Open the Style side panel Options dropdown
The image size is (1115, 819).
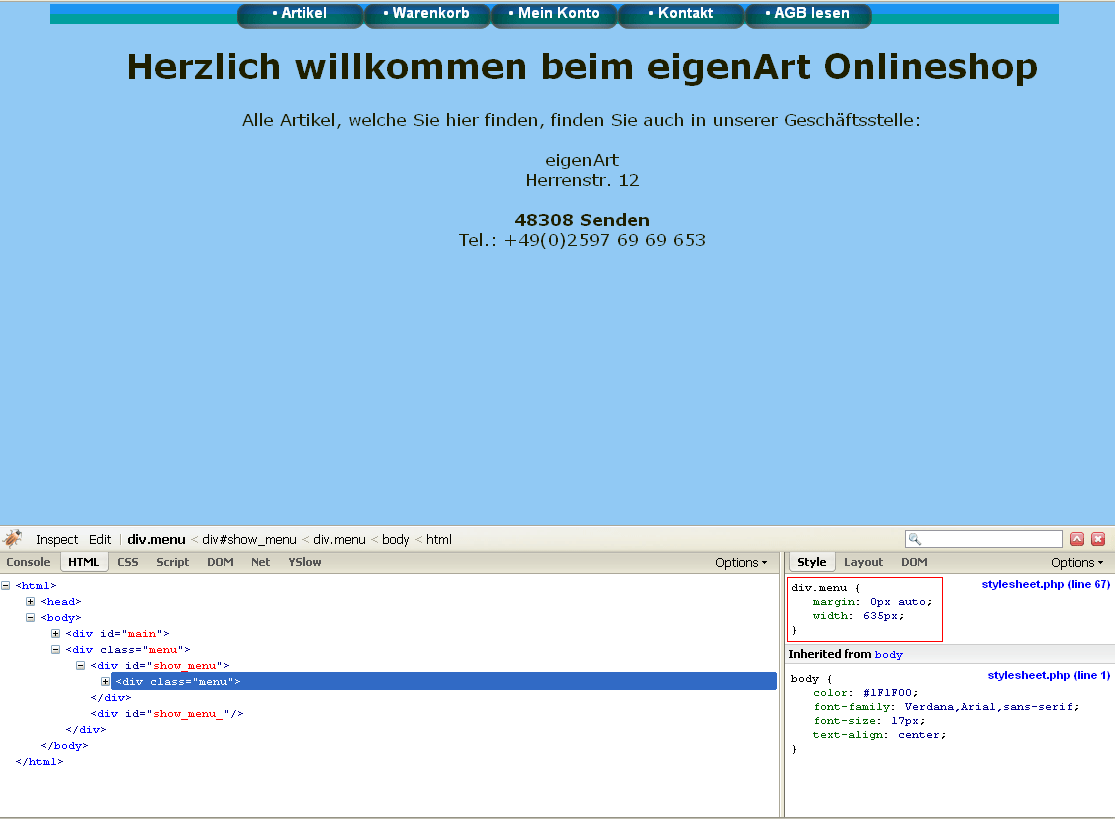pyautogui.click(x=1078, y=562)
